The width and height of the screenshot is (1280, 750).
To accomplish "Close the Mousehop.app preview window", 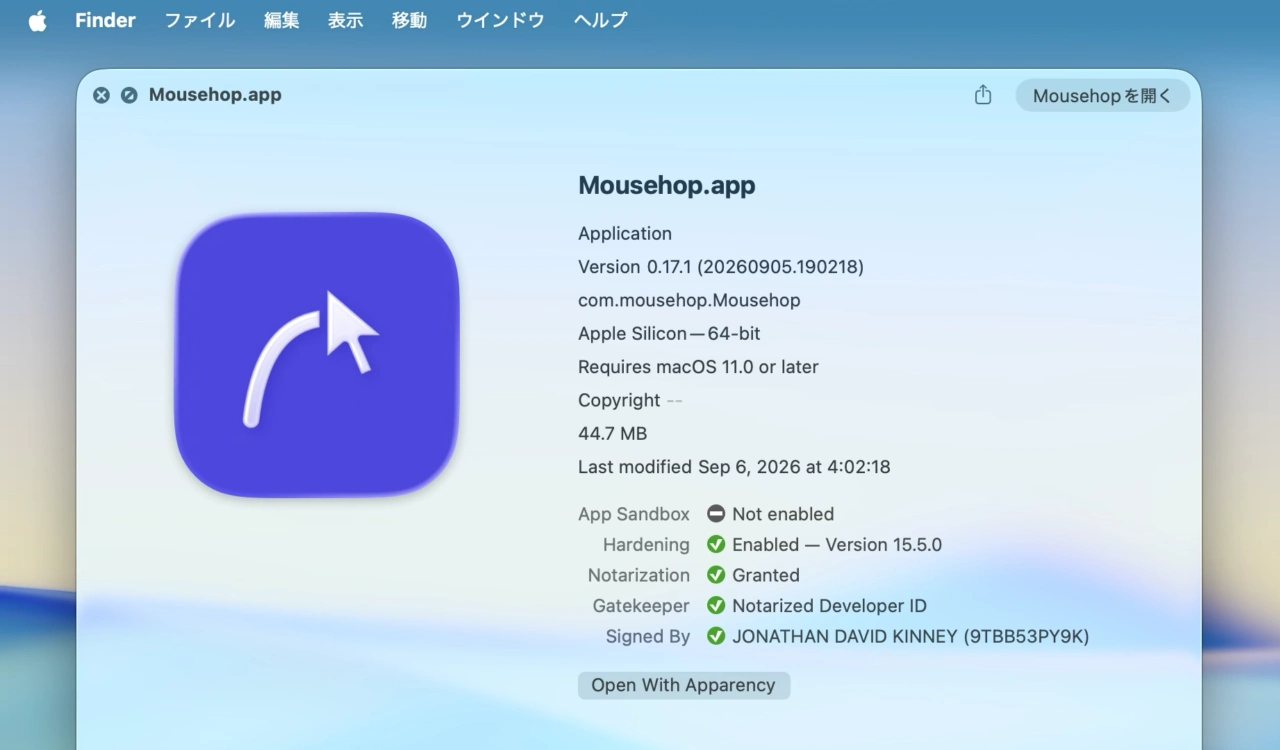I will (x=101, y=95).
